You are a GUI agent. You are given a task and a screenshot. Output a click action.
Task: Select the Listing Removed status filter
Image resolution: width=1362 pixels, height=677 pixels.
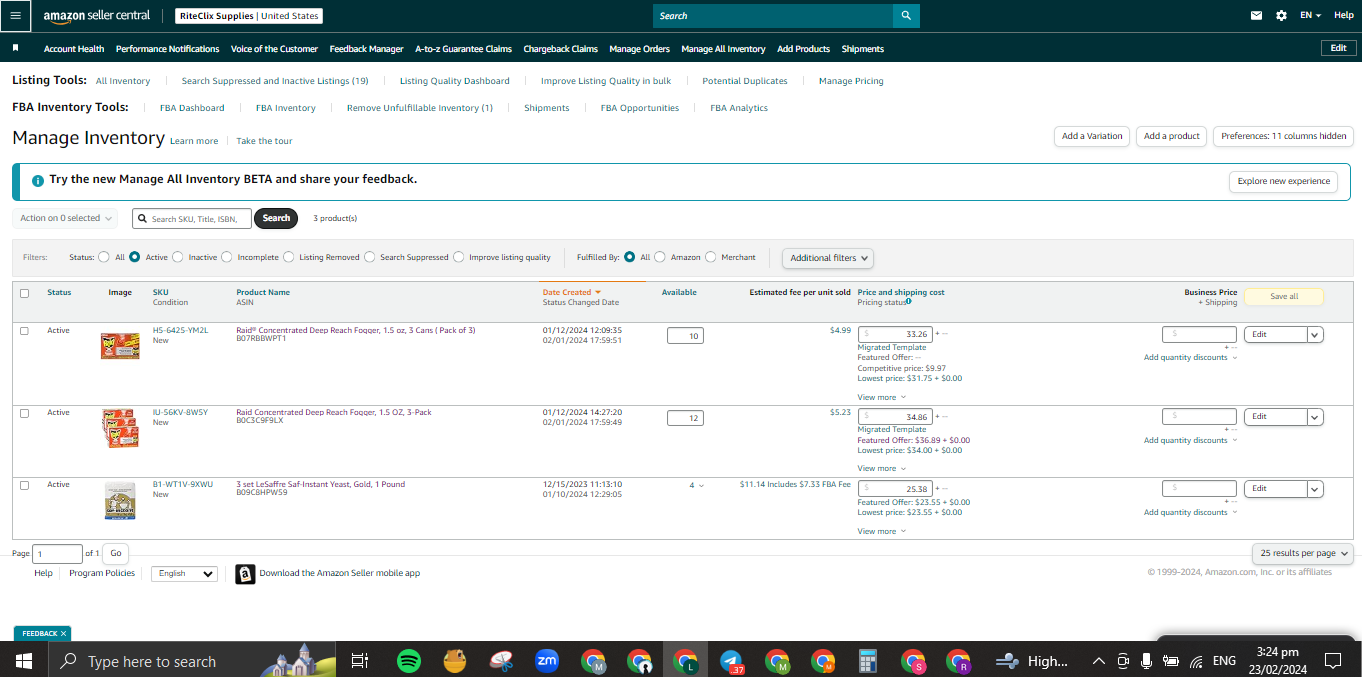289,257
